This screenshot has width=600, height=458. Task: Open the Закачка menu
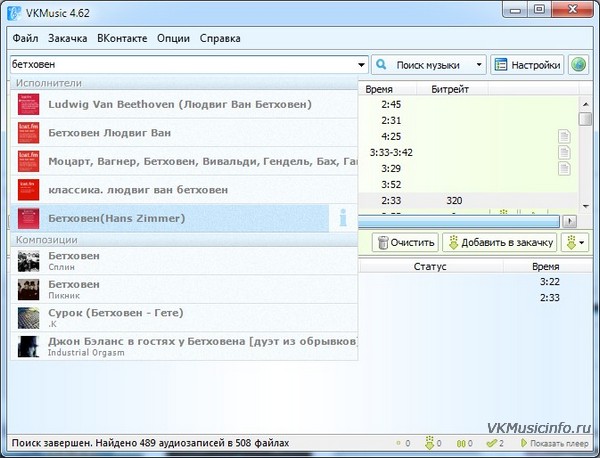(67, 39)
